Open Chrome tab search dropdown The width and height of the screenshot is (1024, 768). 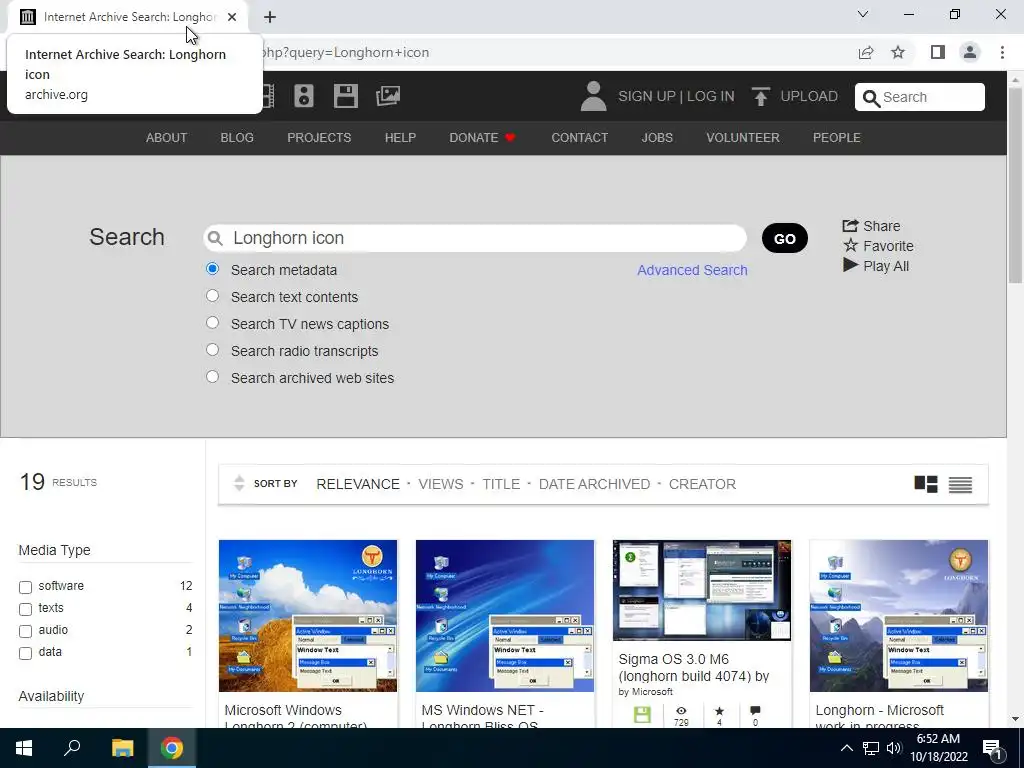pos(863,14)
